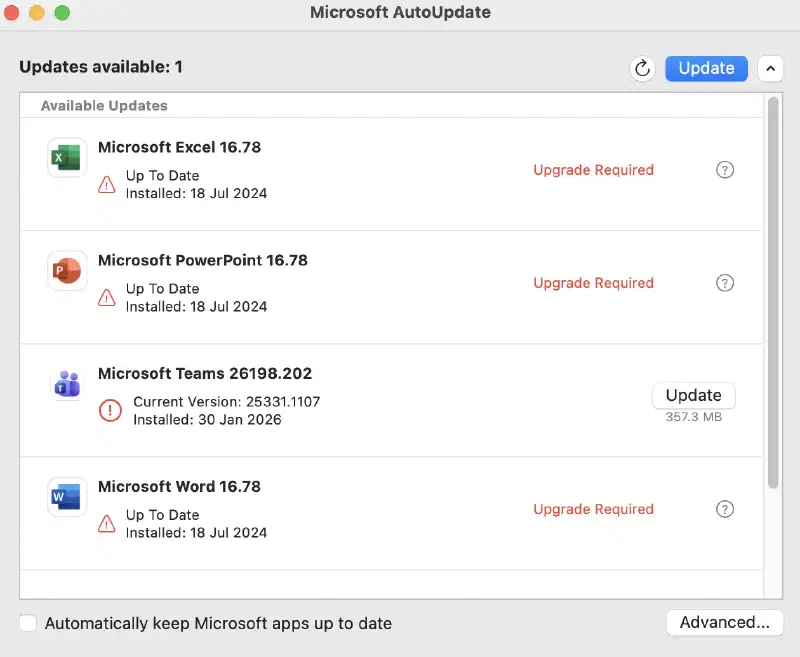This screenshot has height=657, width=800.
Task: Click Upgrade Required for Microsoft PowerPoint
Action: 593,283
